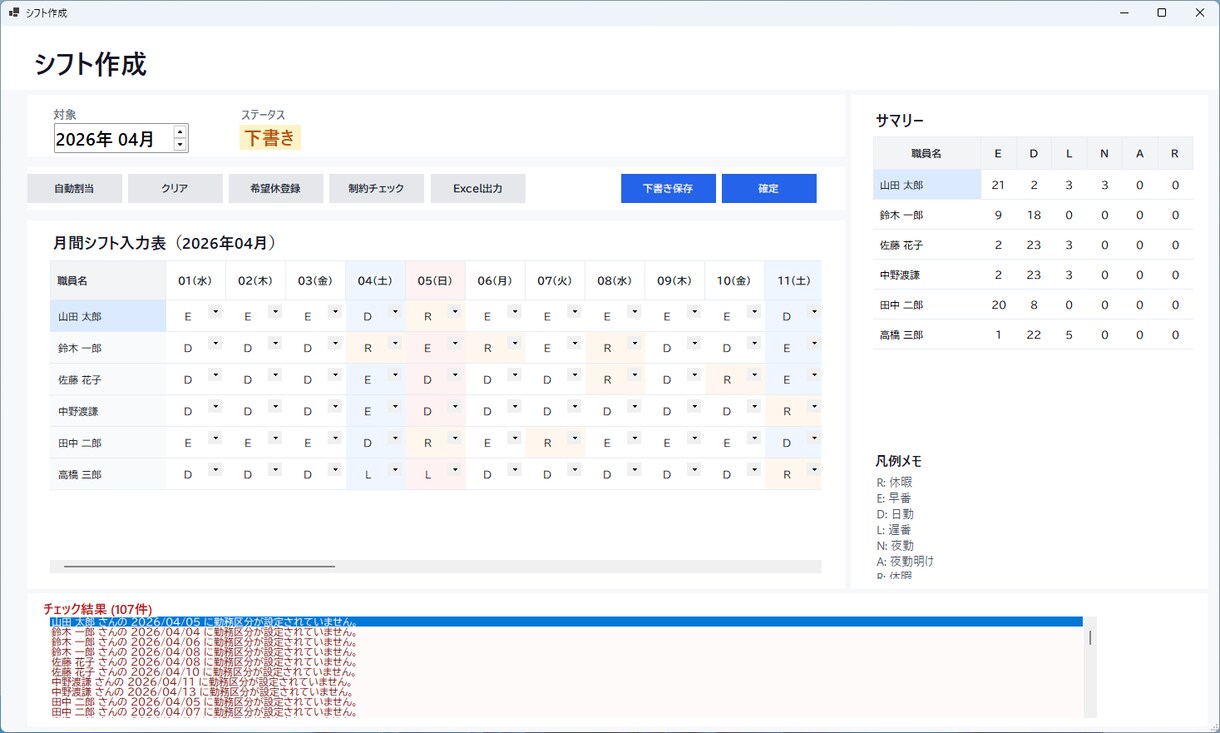
Task: Select 山田 太郎 row in shift table
Action: tap(107, 316)
